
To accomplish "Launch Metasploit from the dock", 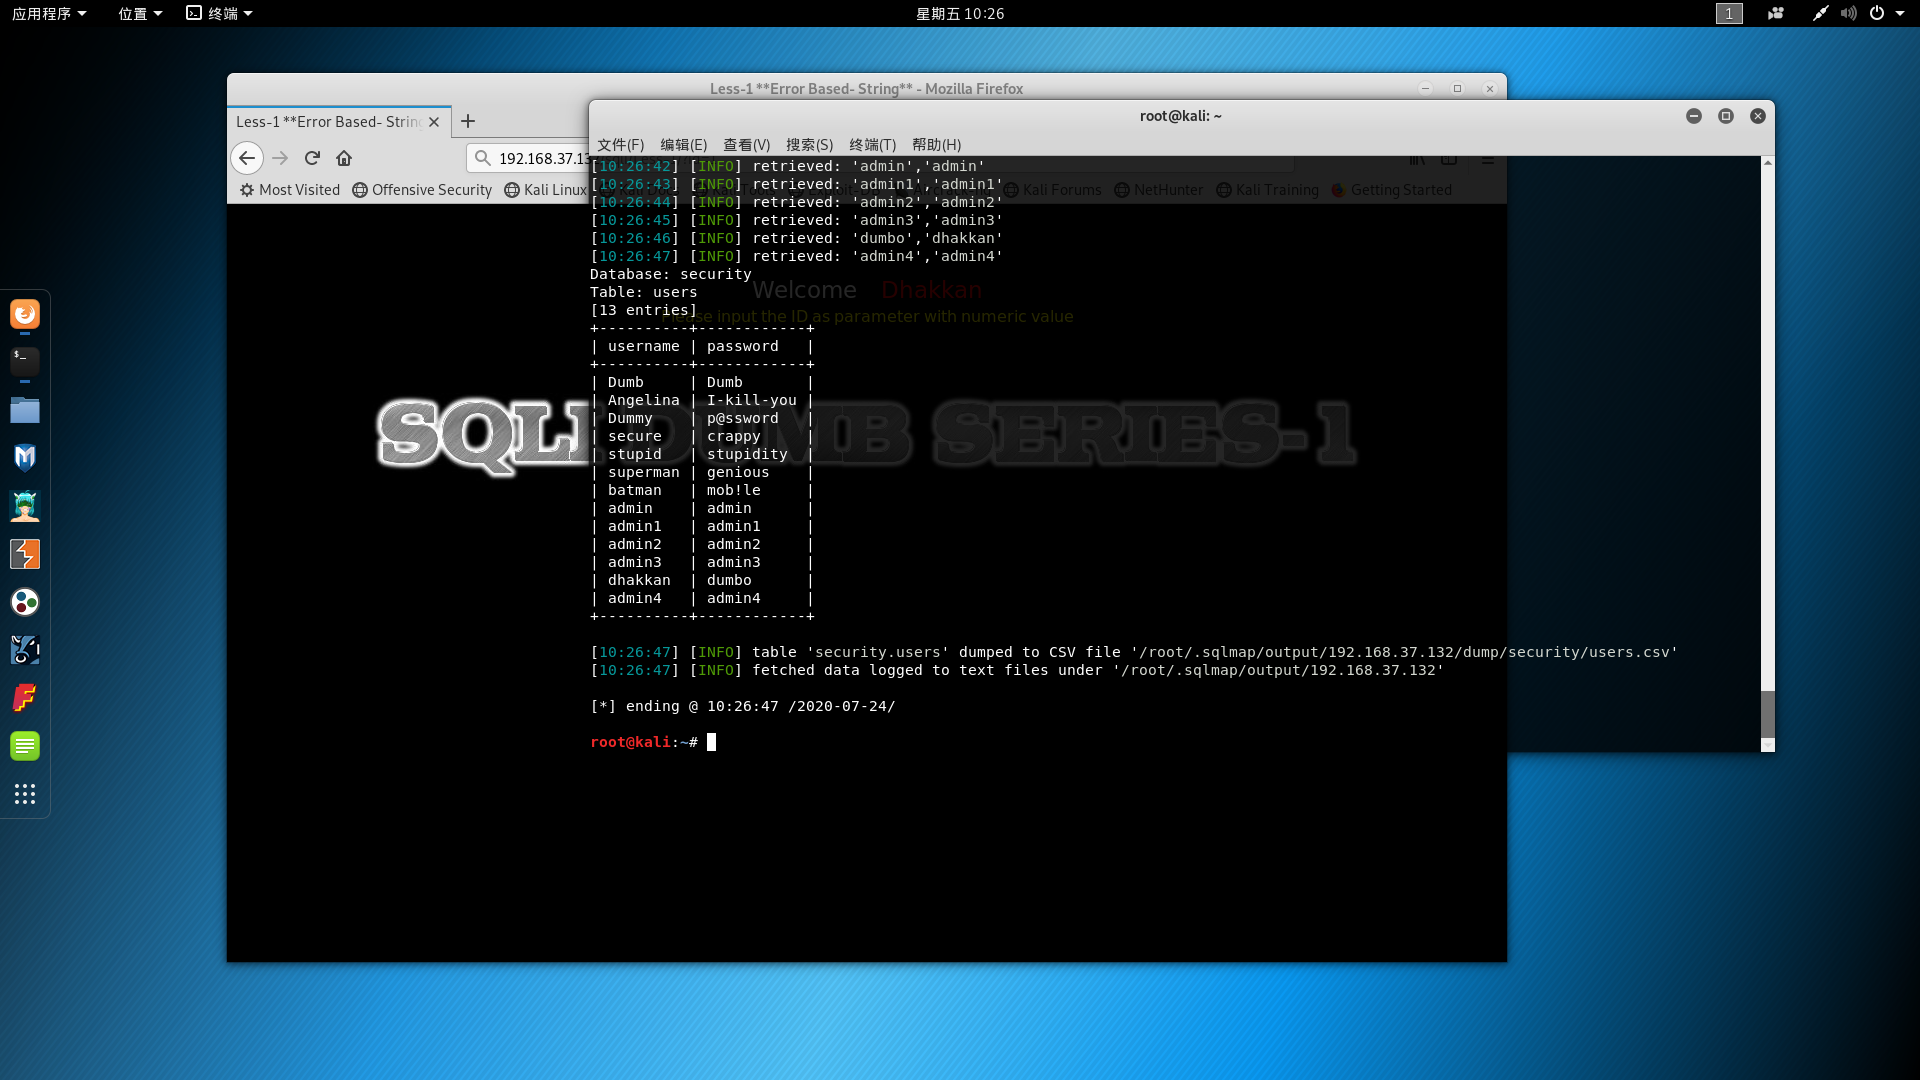I will point(25,457).
